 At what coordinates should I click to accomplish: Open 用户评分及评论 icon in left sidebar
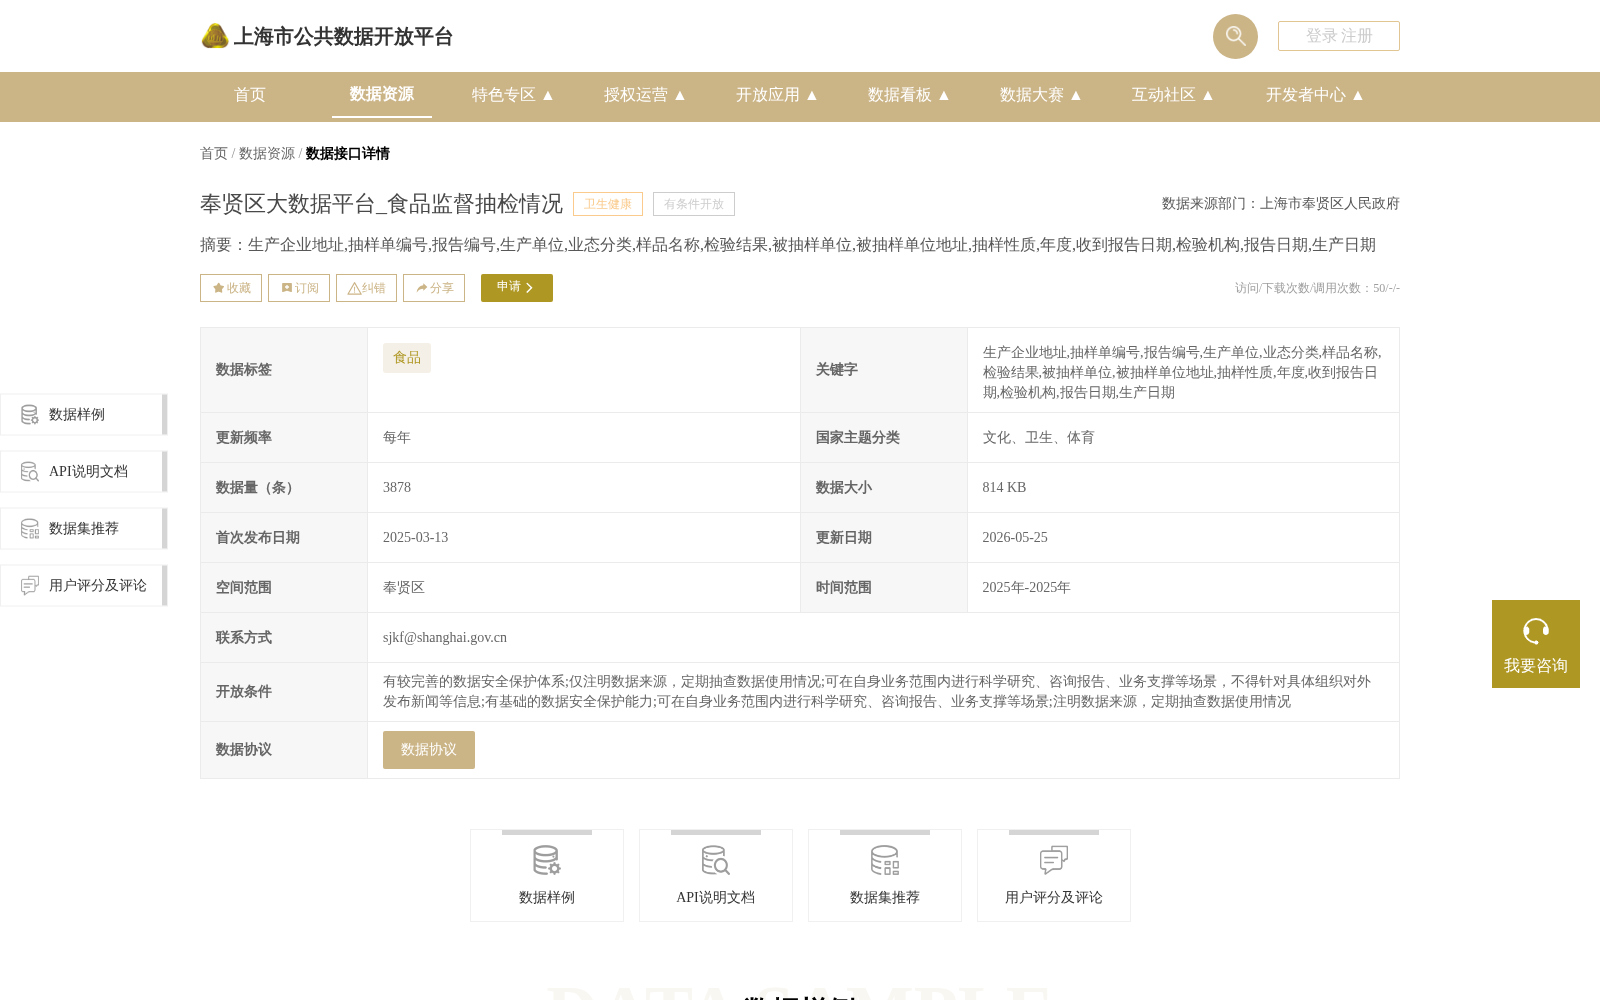tap(30, 585)
